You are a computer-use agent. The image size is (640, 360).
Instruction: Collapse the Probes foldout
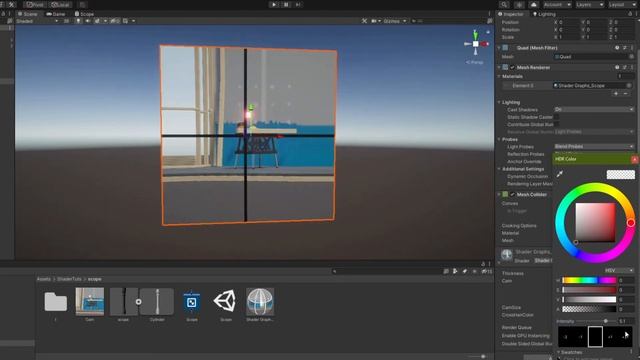(x=499, y=139)
